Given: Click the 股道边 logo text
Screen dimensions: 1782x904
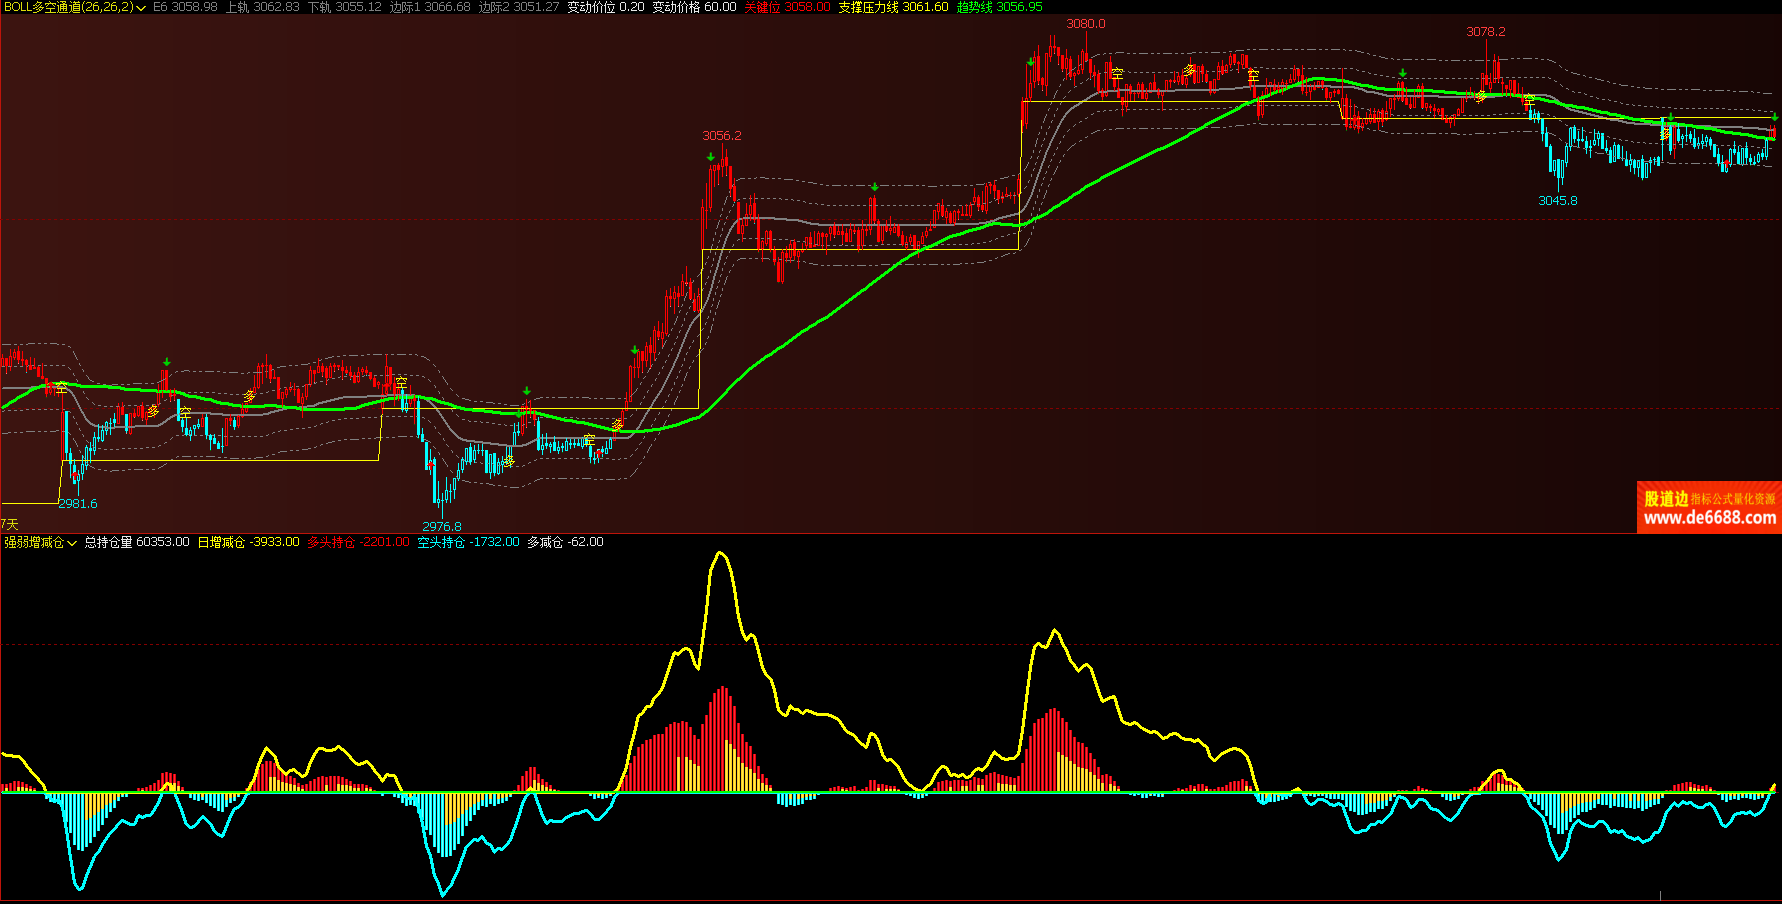Looking at the screenshot, I should click(x=1666, y=498).
